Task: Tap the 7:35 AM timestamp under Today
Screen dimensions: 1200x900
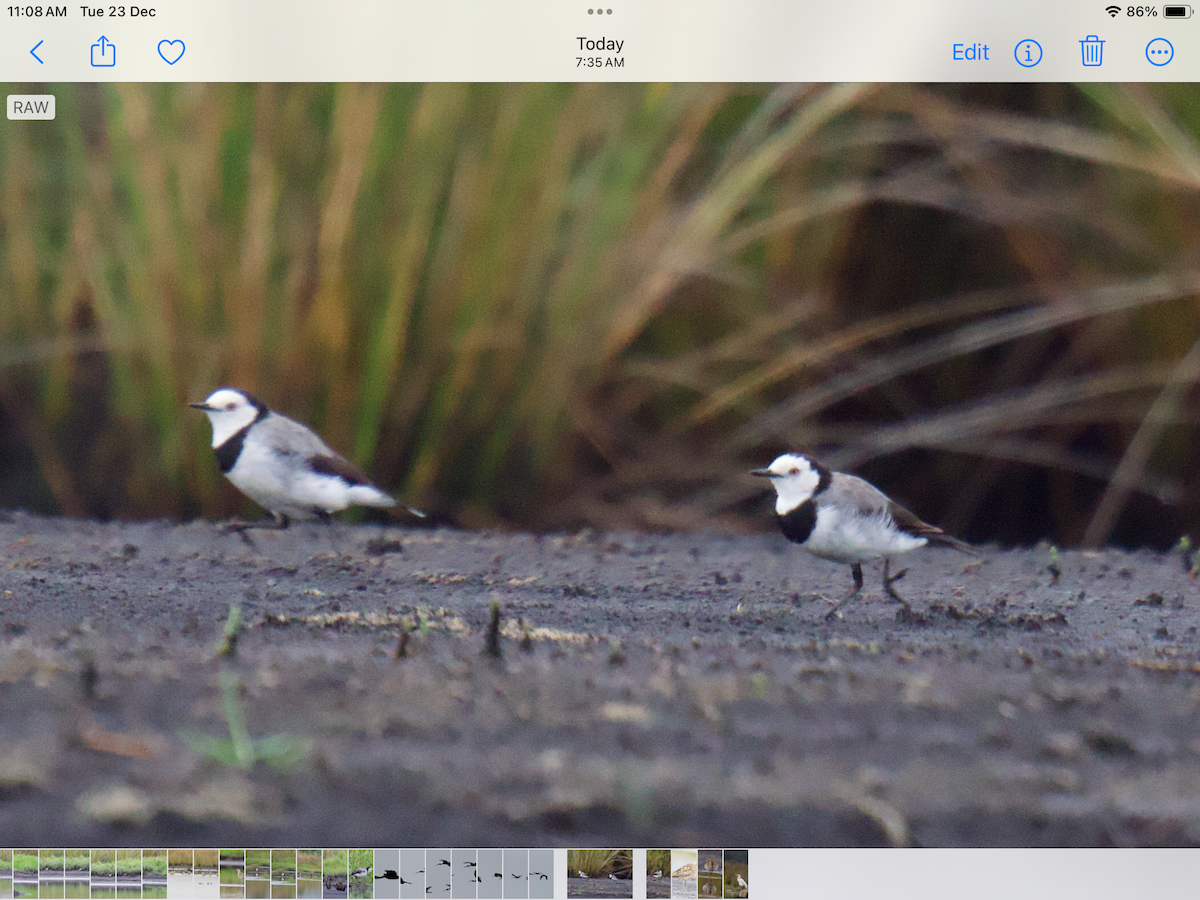Action: pyautogui.click(x=599, y=60)
